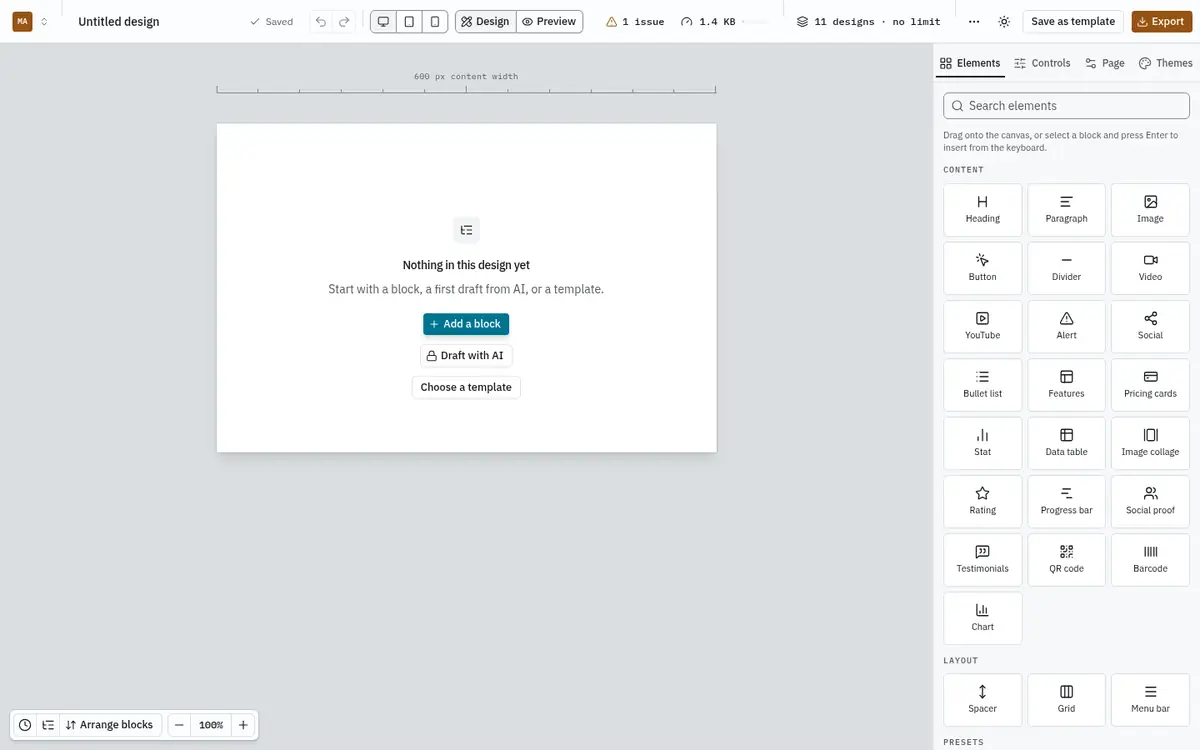Add a Button element
The image size is (1200, 750).
[x=982, y=268]
